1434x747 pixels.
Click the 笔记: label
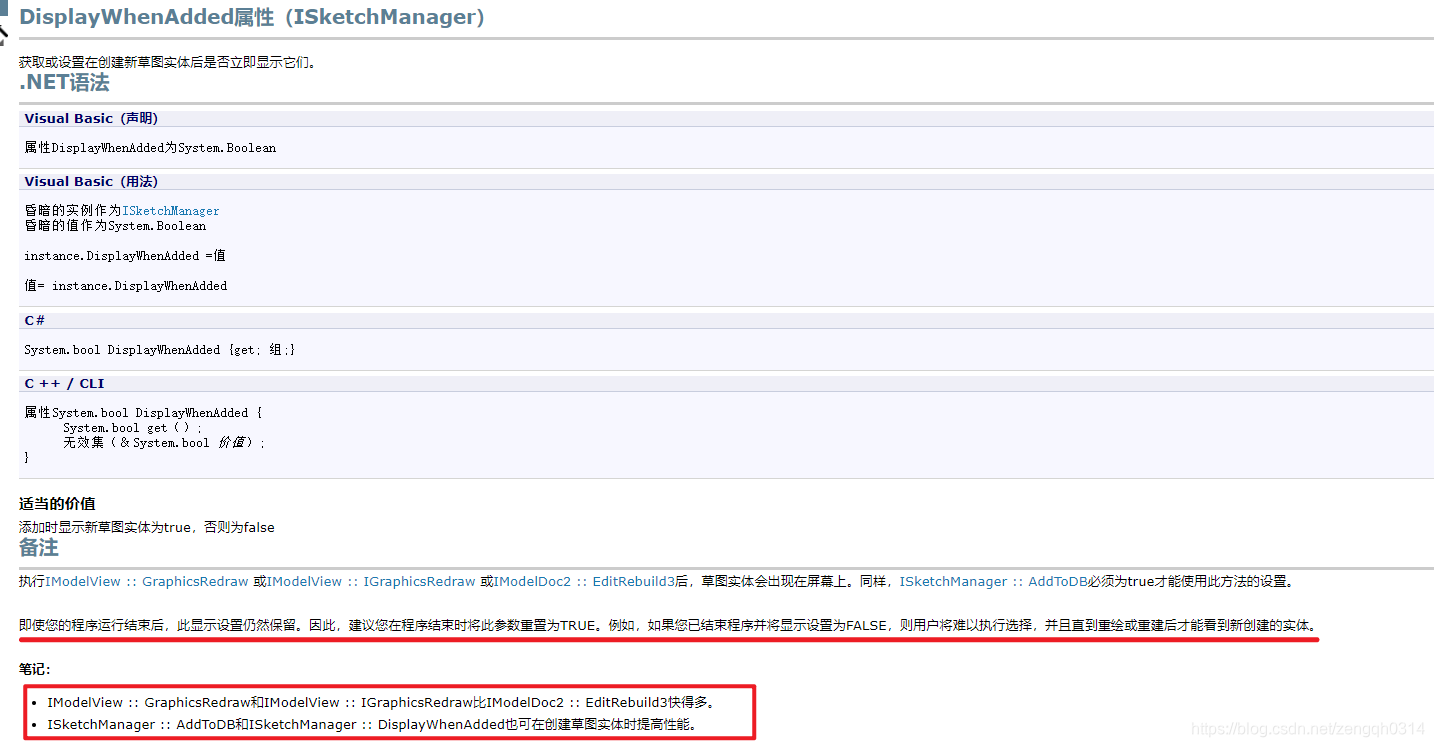[x=35, y=669]
